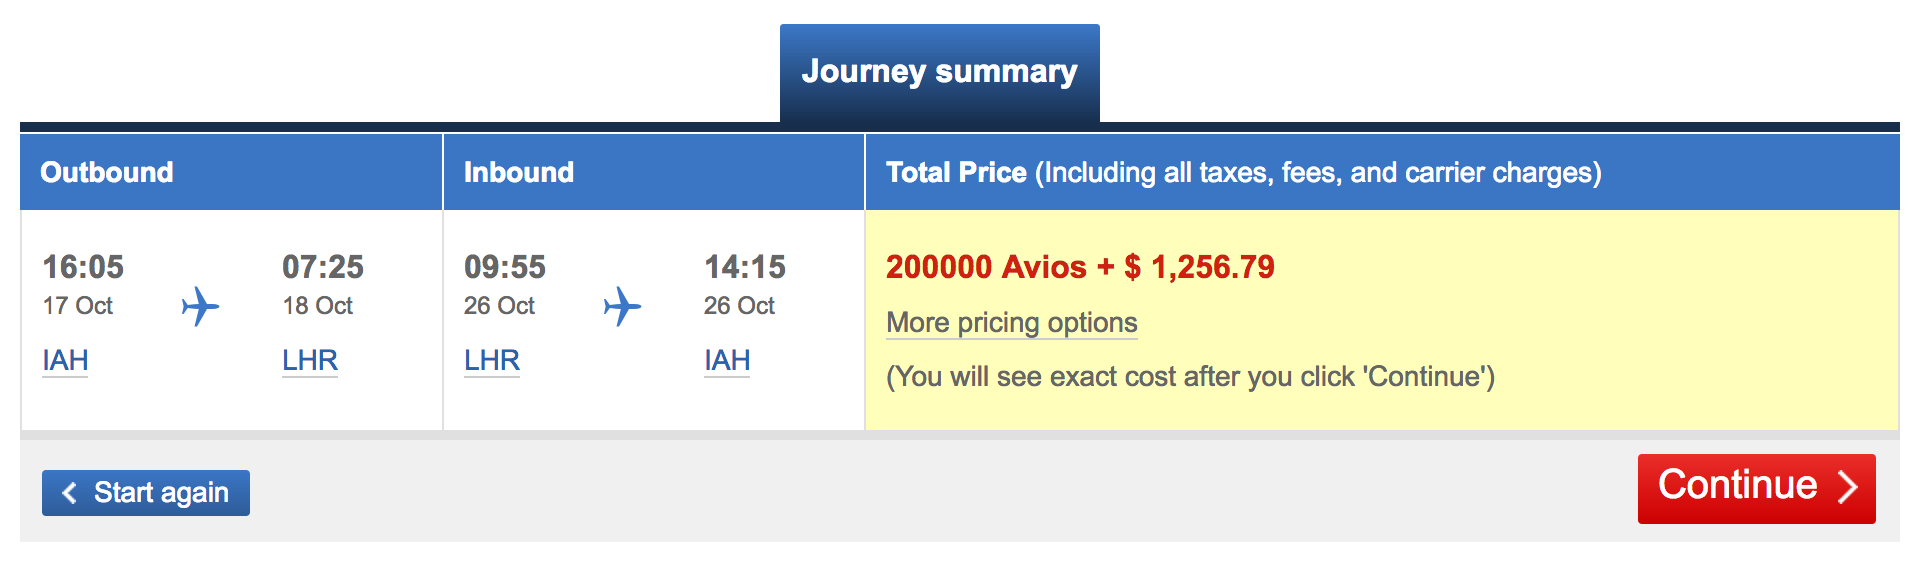This screenshot has width=1922, height=580.
Task: Click the 16:05 outbound departure time
Action: tap(83, 267)
